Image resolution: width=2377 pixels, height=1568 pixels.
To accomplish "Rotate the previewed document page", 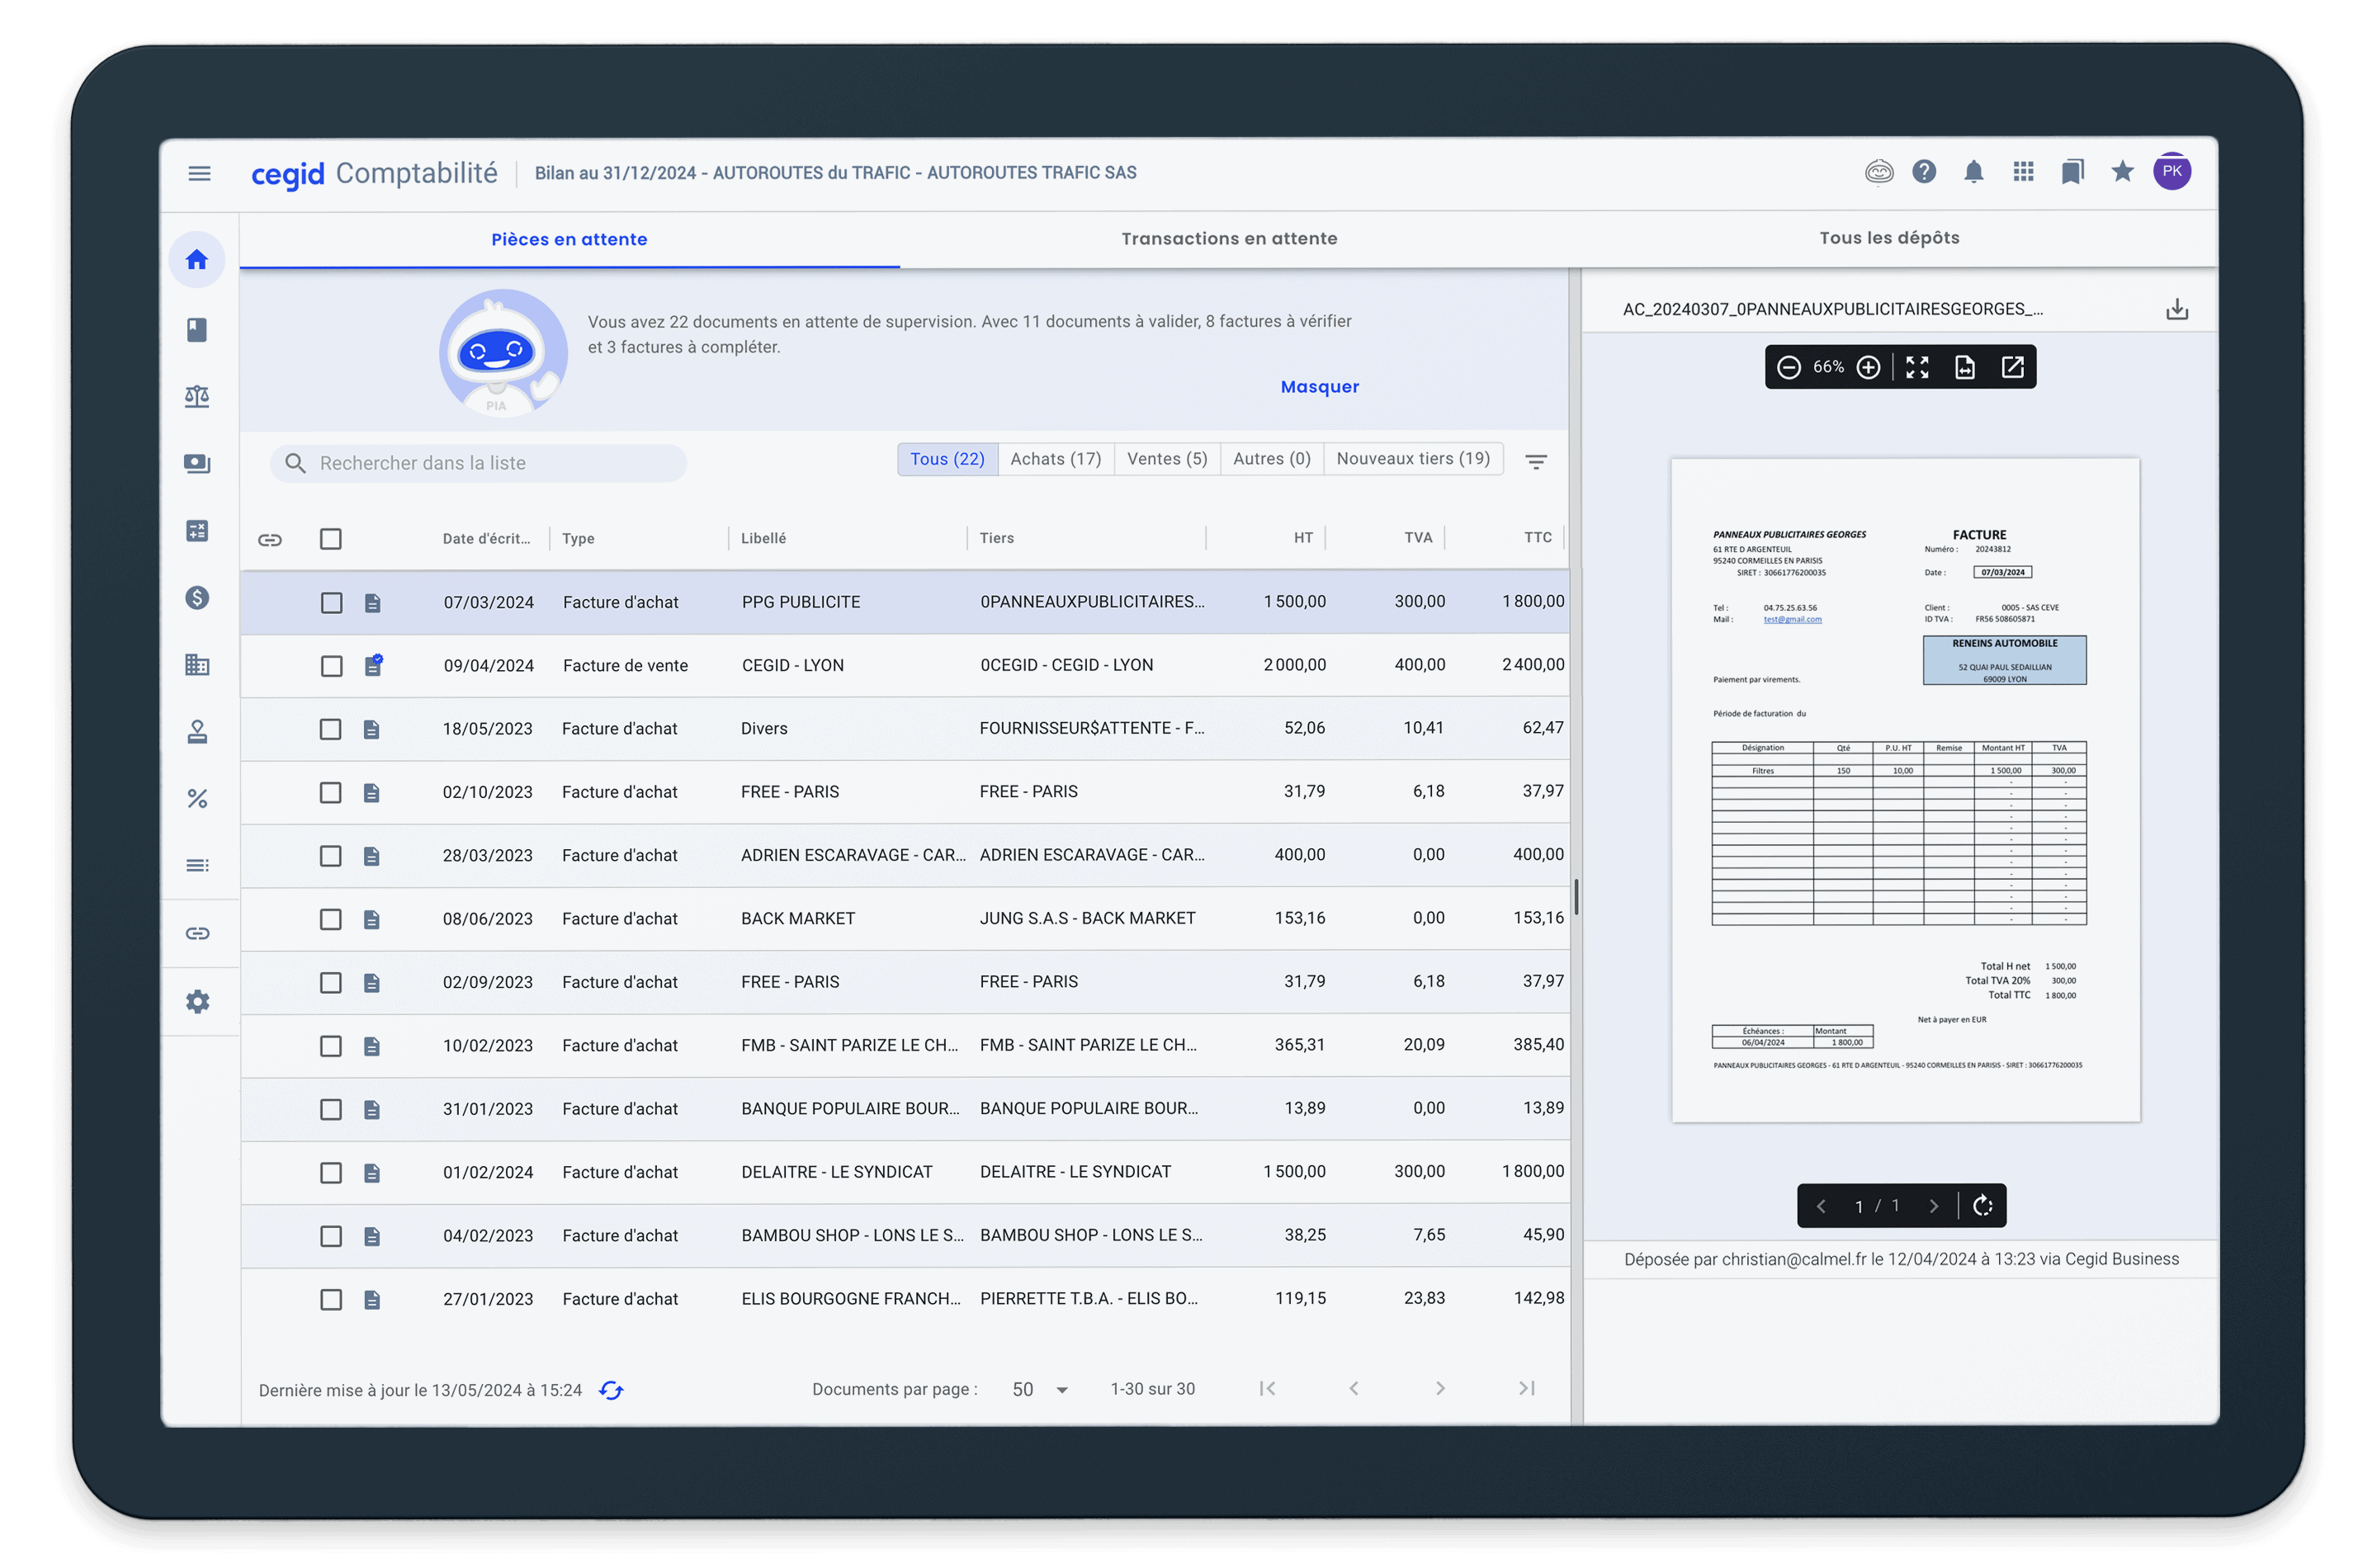I will pos(1983,1205).
